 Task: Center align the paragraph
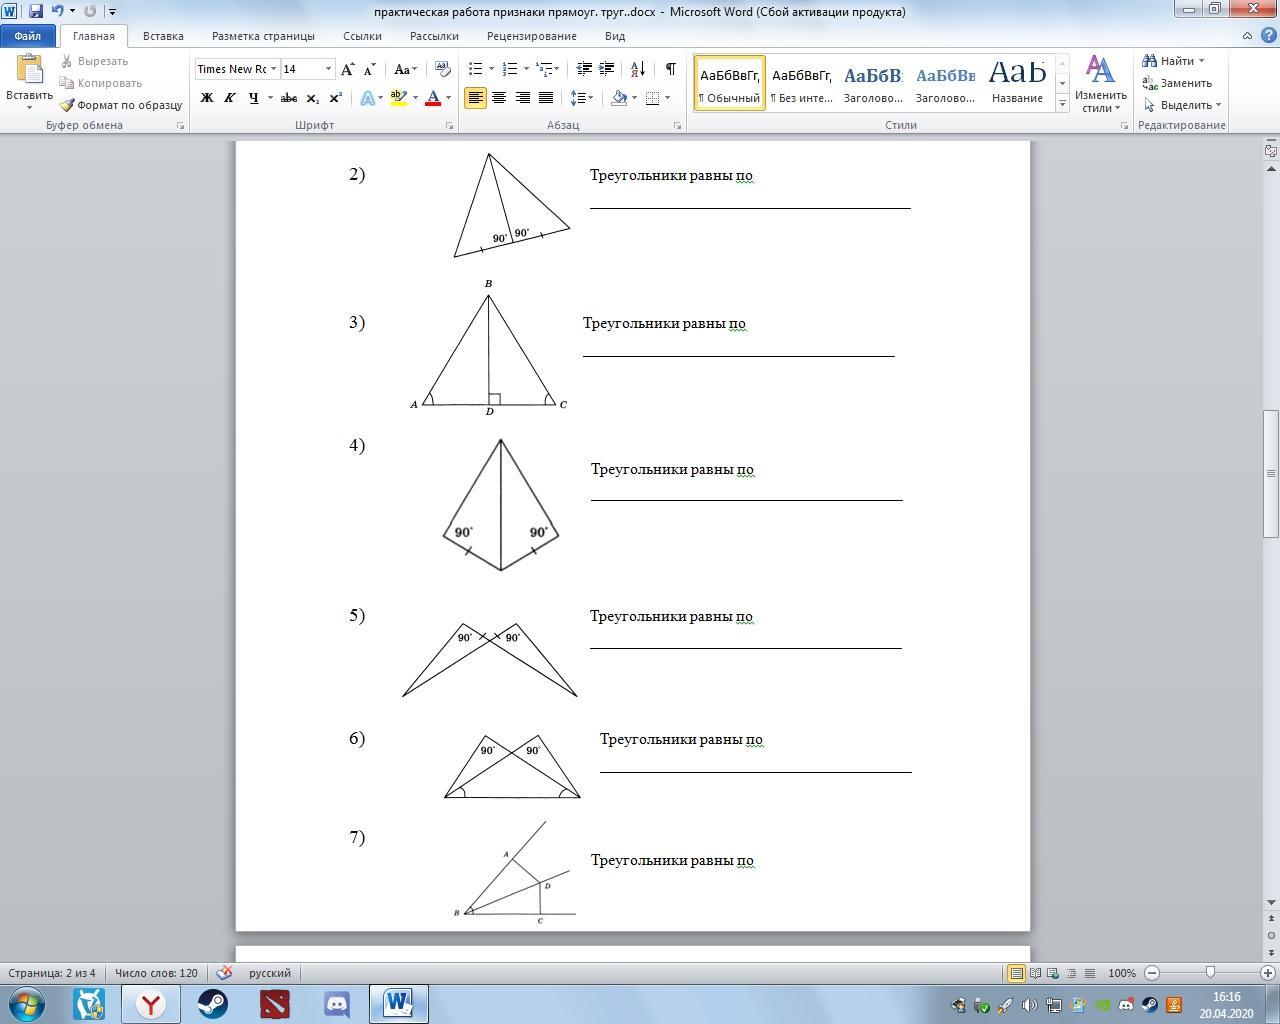coord(498,98)
